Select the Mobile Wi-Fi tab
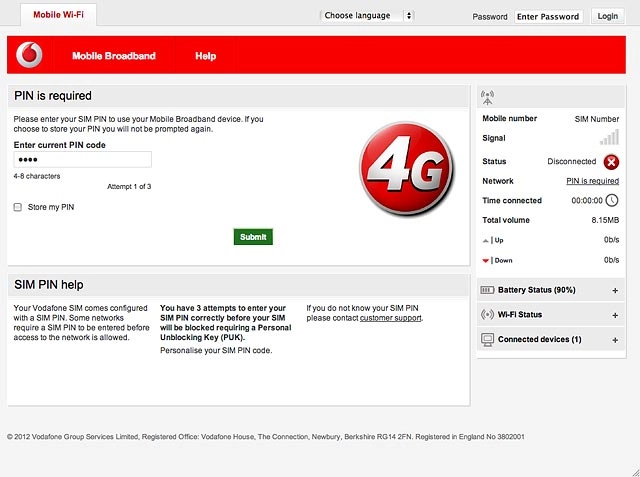This screenshot has height=477, width=640. click(x=58, y=15)
